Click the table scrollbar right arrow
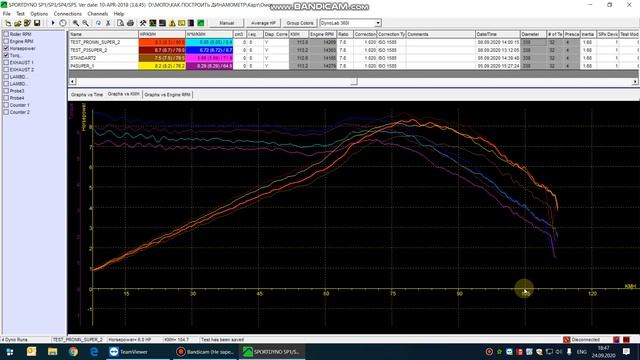 click(636, 82)
